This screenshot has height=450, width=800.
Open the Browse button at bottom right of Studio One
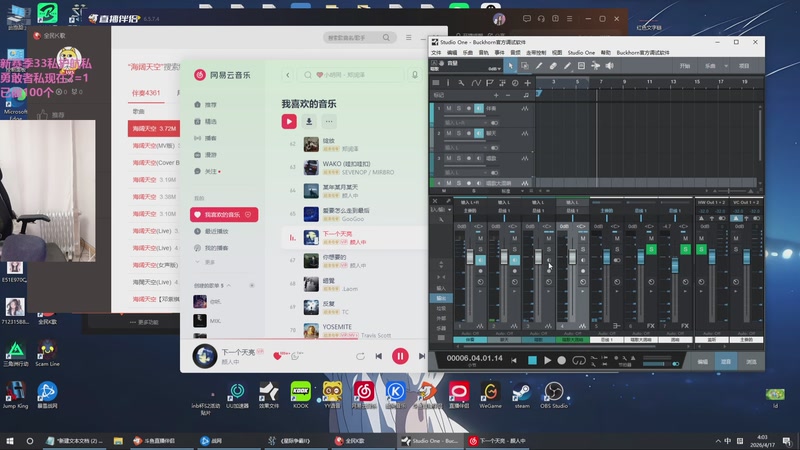tap(751, 361)
